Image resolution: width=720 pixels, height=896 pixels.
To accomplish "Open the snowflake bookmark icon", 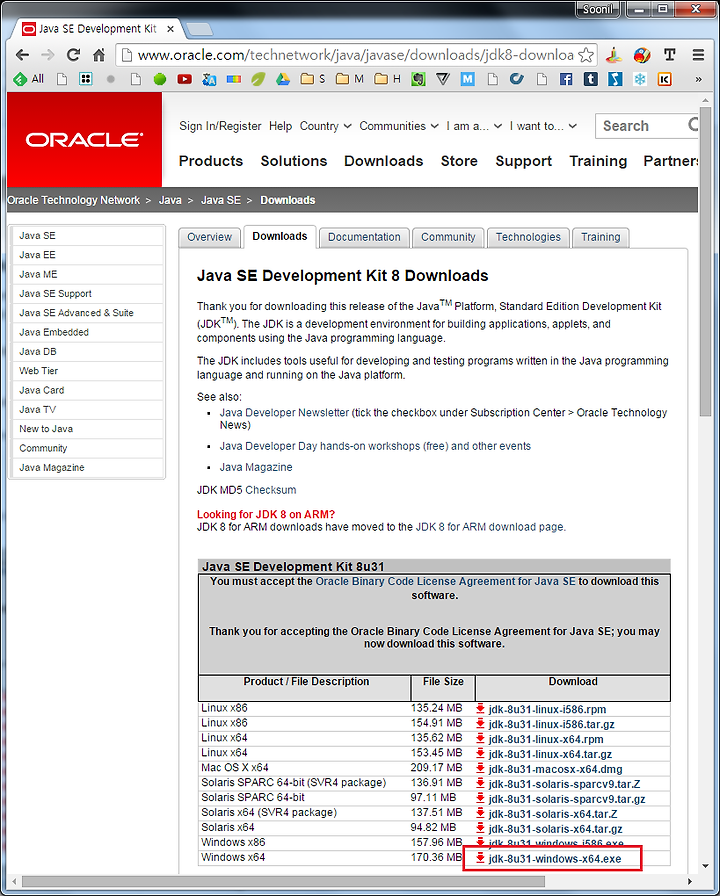I will 639,79.
